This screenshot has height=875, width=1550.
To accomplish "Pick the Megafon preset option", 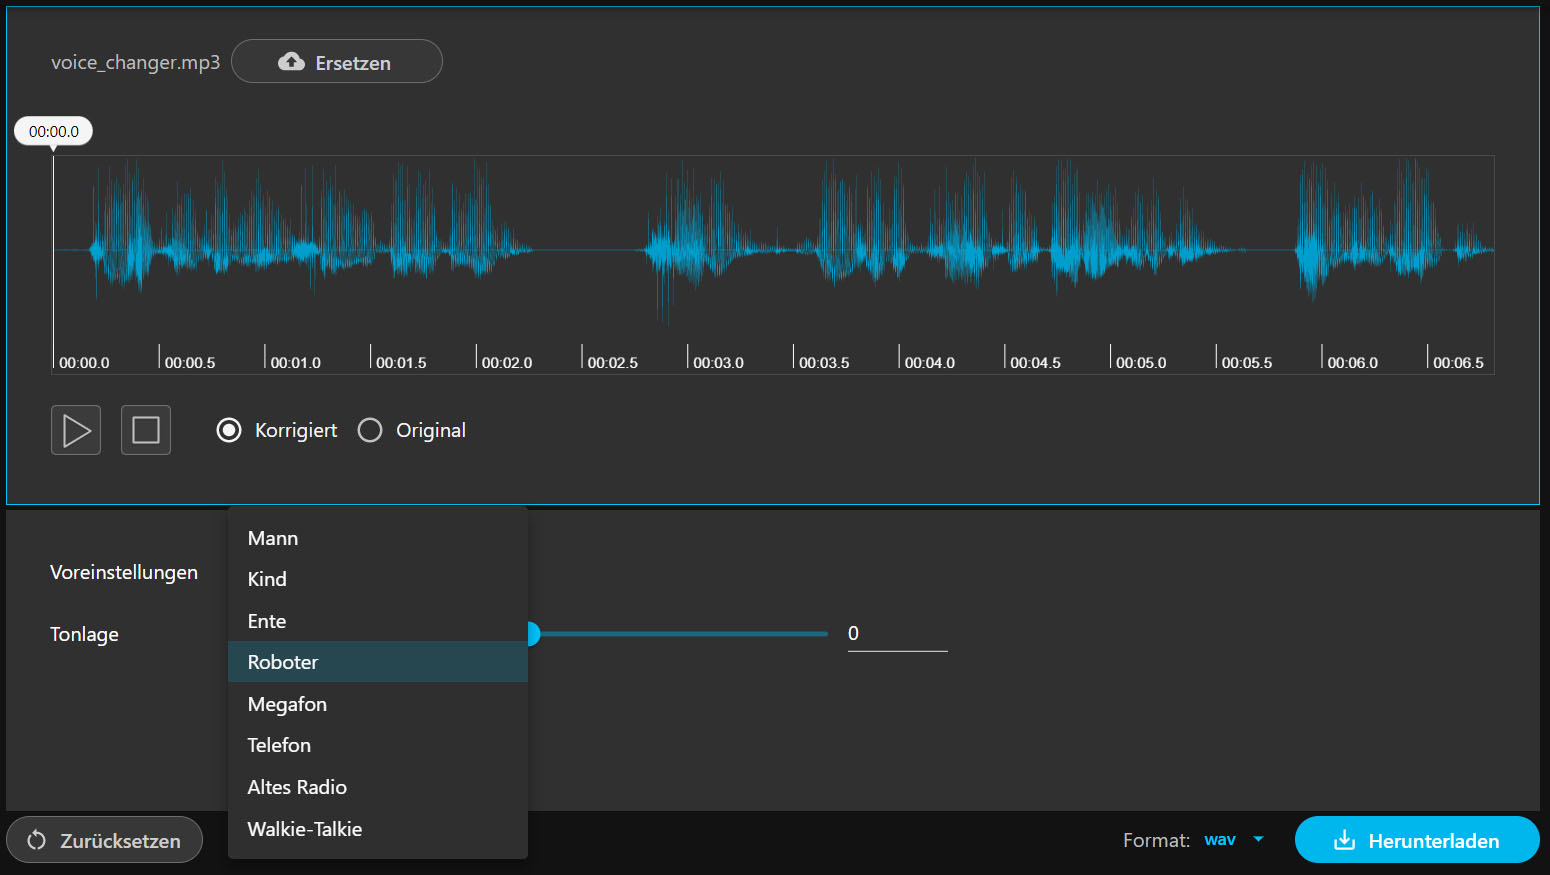I will (287, 704).
